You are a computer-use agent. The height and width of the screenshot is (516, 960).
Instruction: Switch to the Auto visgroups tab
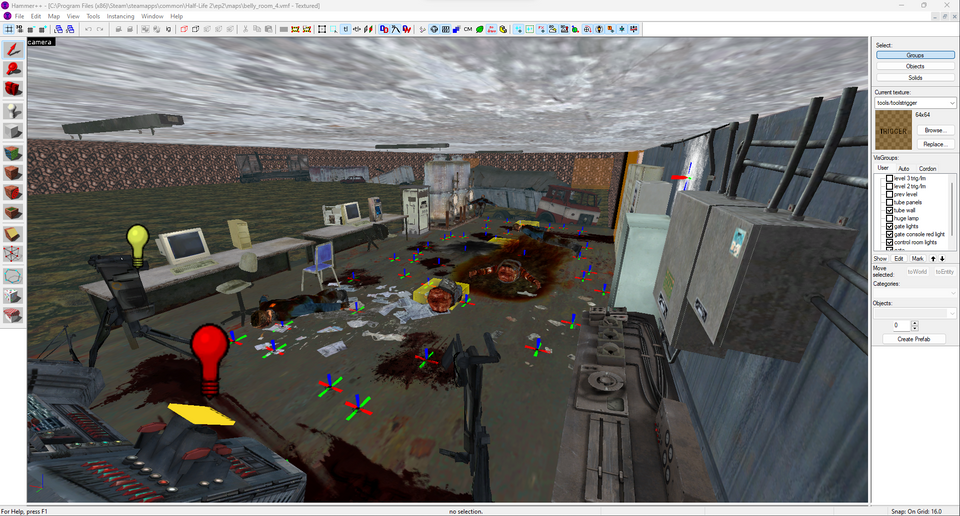[x=903, y=168]
